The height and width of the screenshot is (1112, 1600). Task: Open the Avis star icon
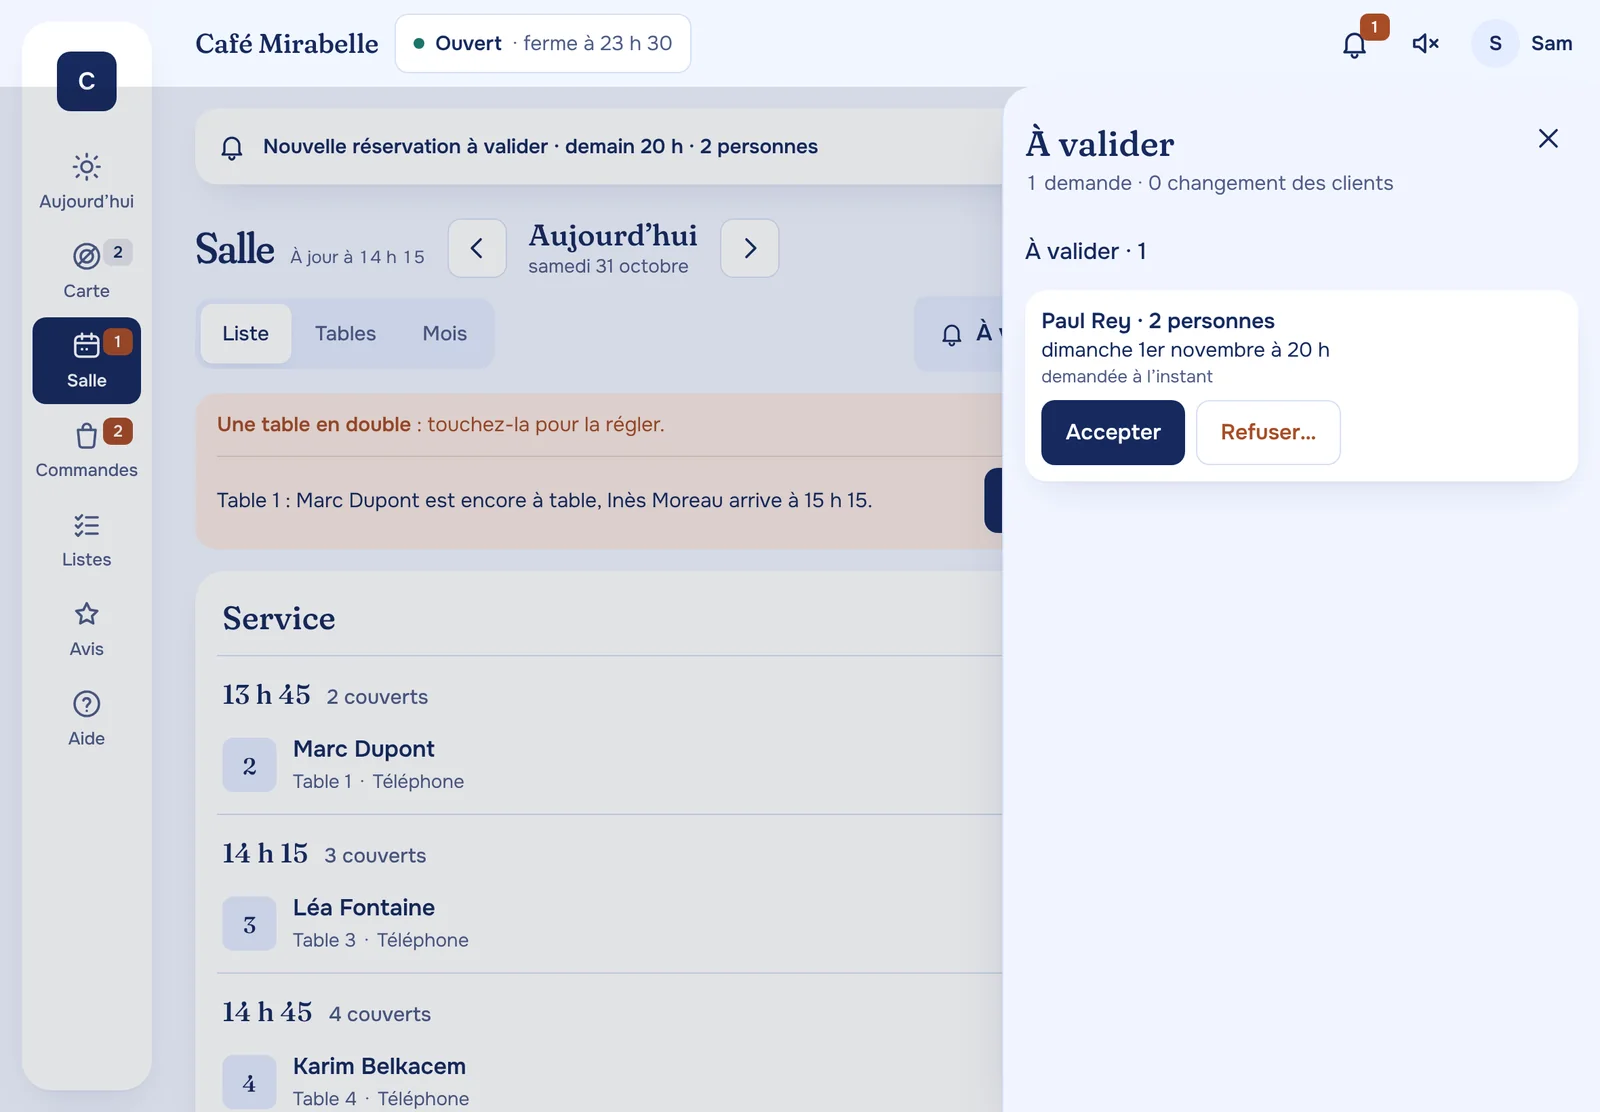click(x=86, y=614)
